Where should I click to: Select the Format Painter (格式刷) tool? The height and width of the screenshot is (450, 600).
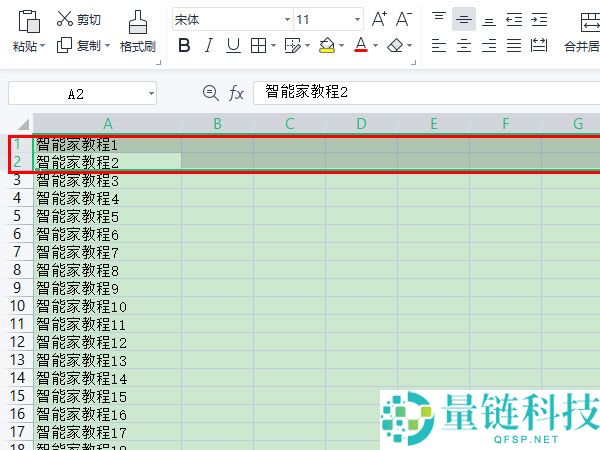[x=138, y=32]
